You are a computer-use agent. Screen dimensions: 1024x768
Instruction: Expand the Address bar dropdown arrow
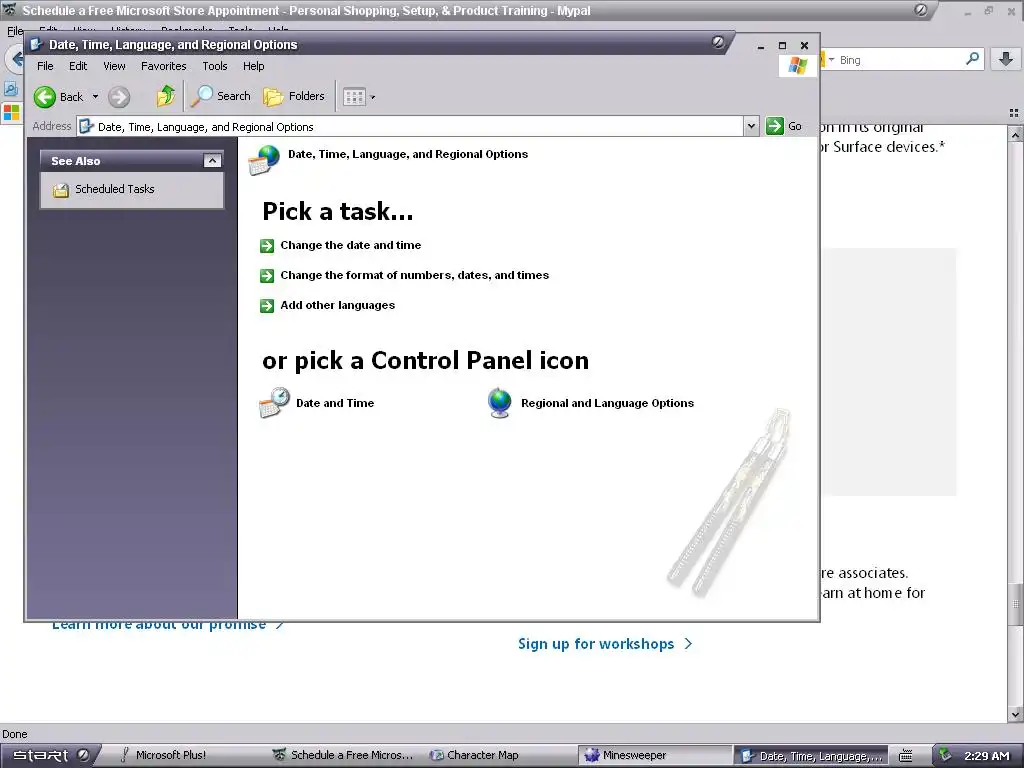(x=751, y=126)
